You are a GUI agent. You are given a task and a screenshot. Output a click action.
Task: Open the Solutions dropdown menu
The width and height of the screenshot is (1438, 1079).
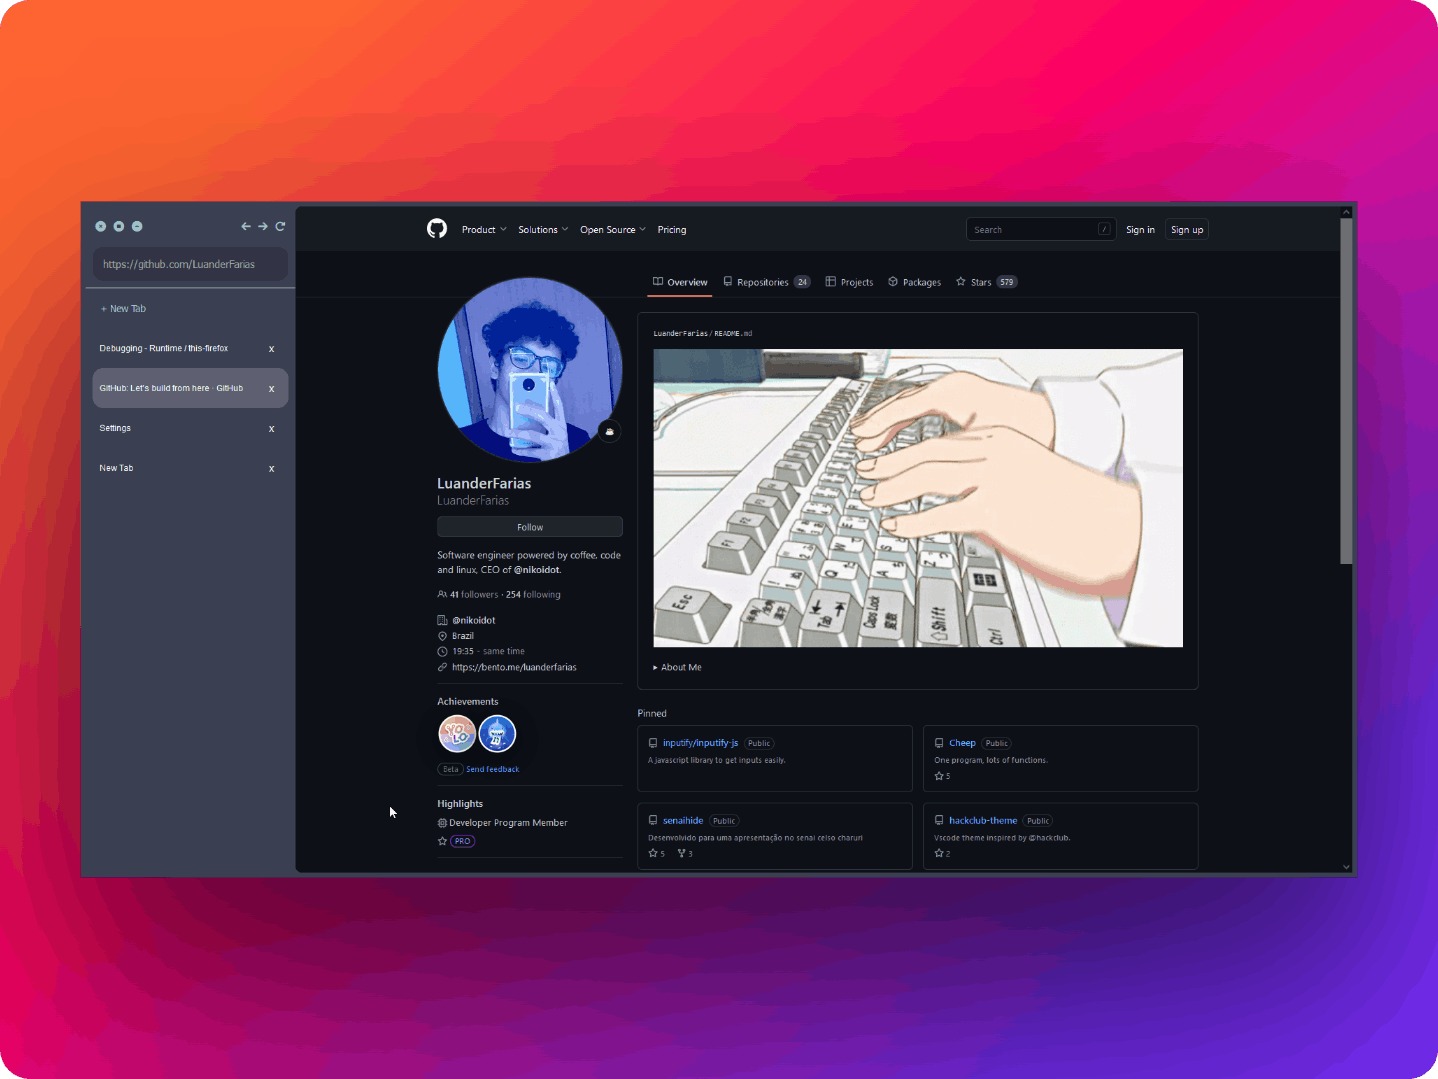point(543,230)
